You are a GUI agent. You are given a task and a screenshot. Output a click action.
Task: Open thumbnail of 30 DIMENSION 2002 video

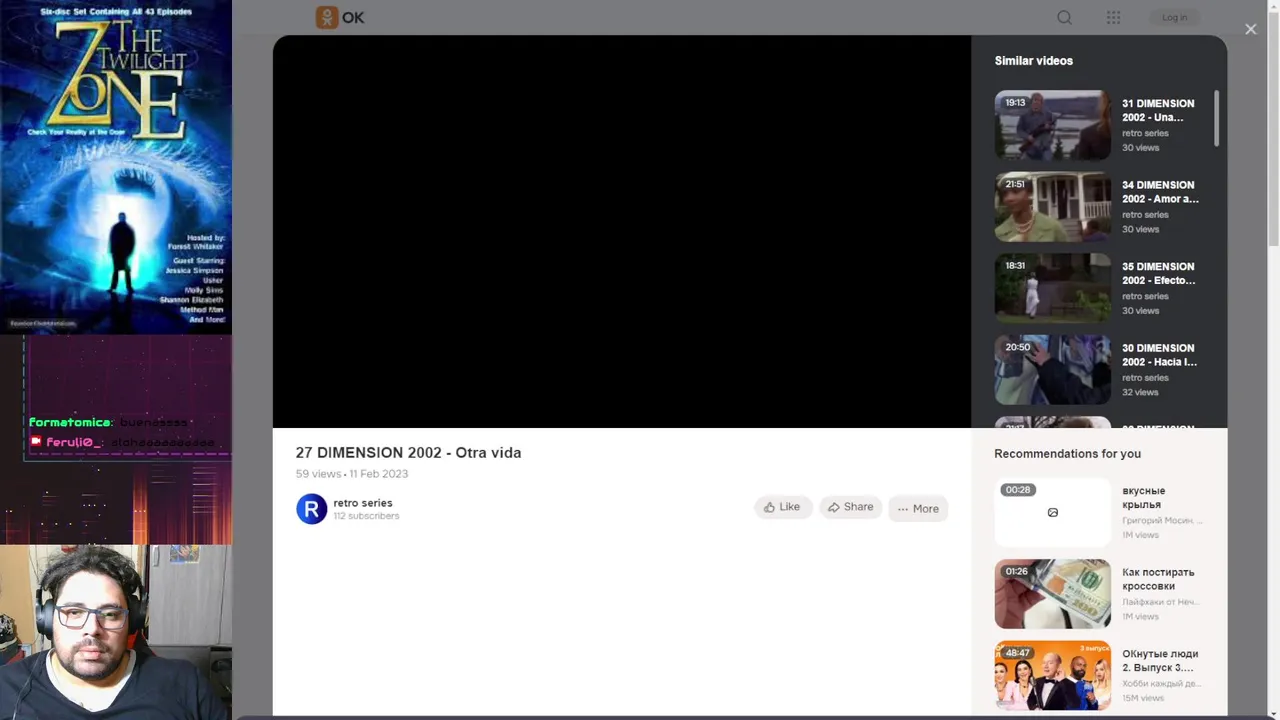pyautogui.click(x=1052, y=370)
